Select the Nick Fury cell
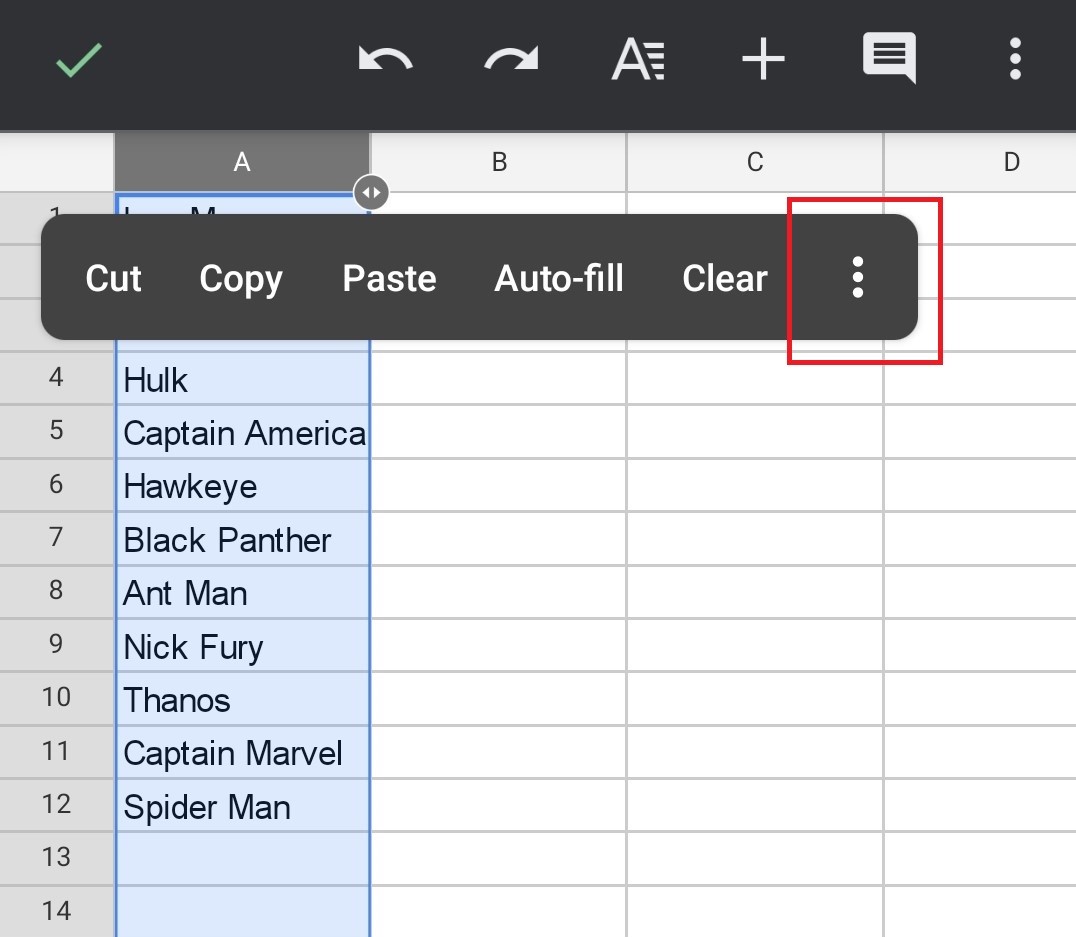This screenshot has width=1076, height=937. [243, 646]
